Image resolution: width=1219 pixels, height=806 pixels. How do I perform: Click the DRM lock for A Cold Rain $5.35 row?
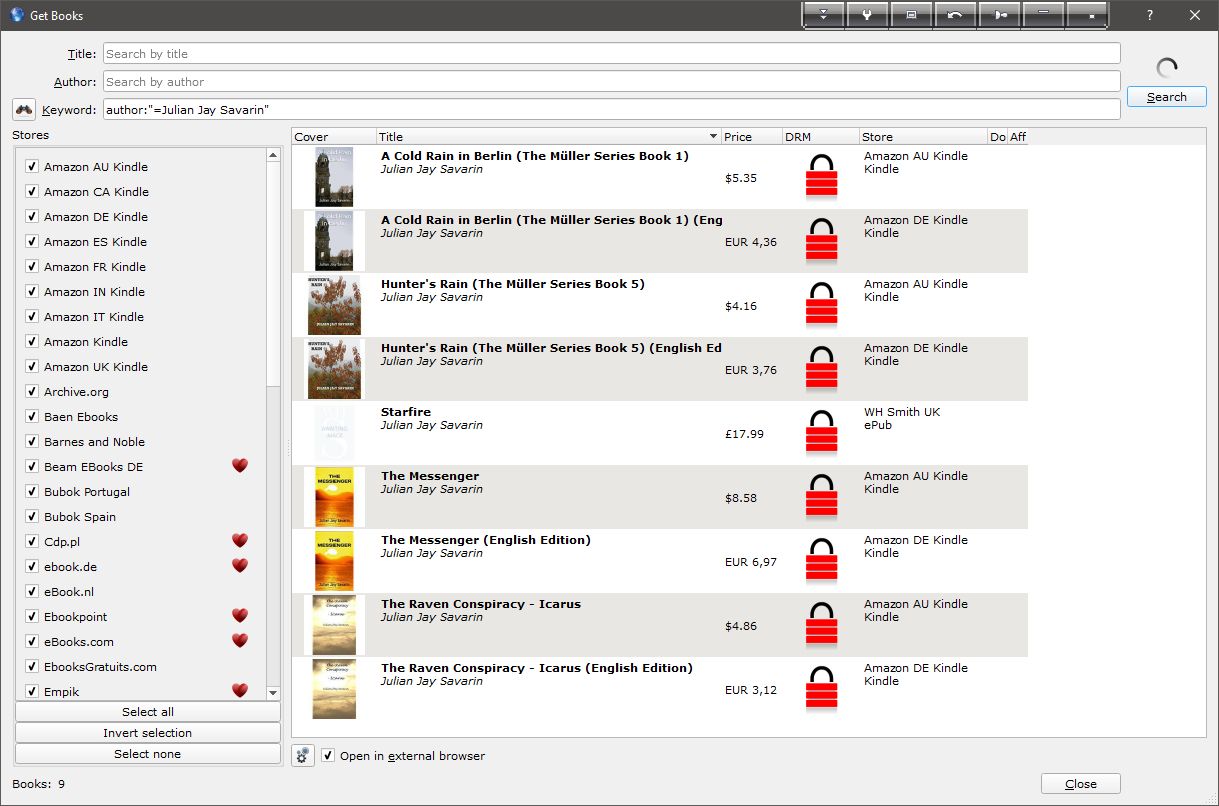pyautogui.click(x=822, y=177)
